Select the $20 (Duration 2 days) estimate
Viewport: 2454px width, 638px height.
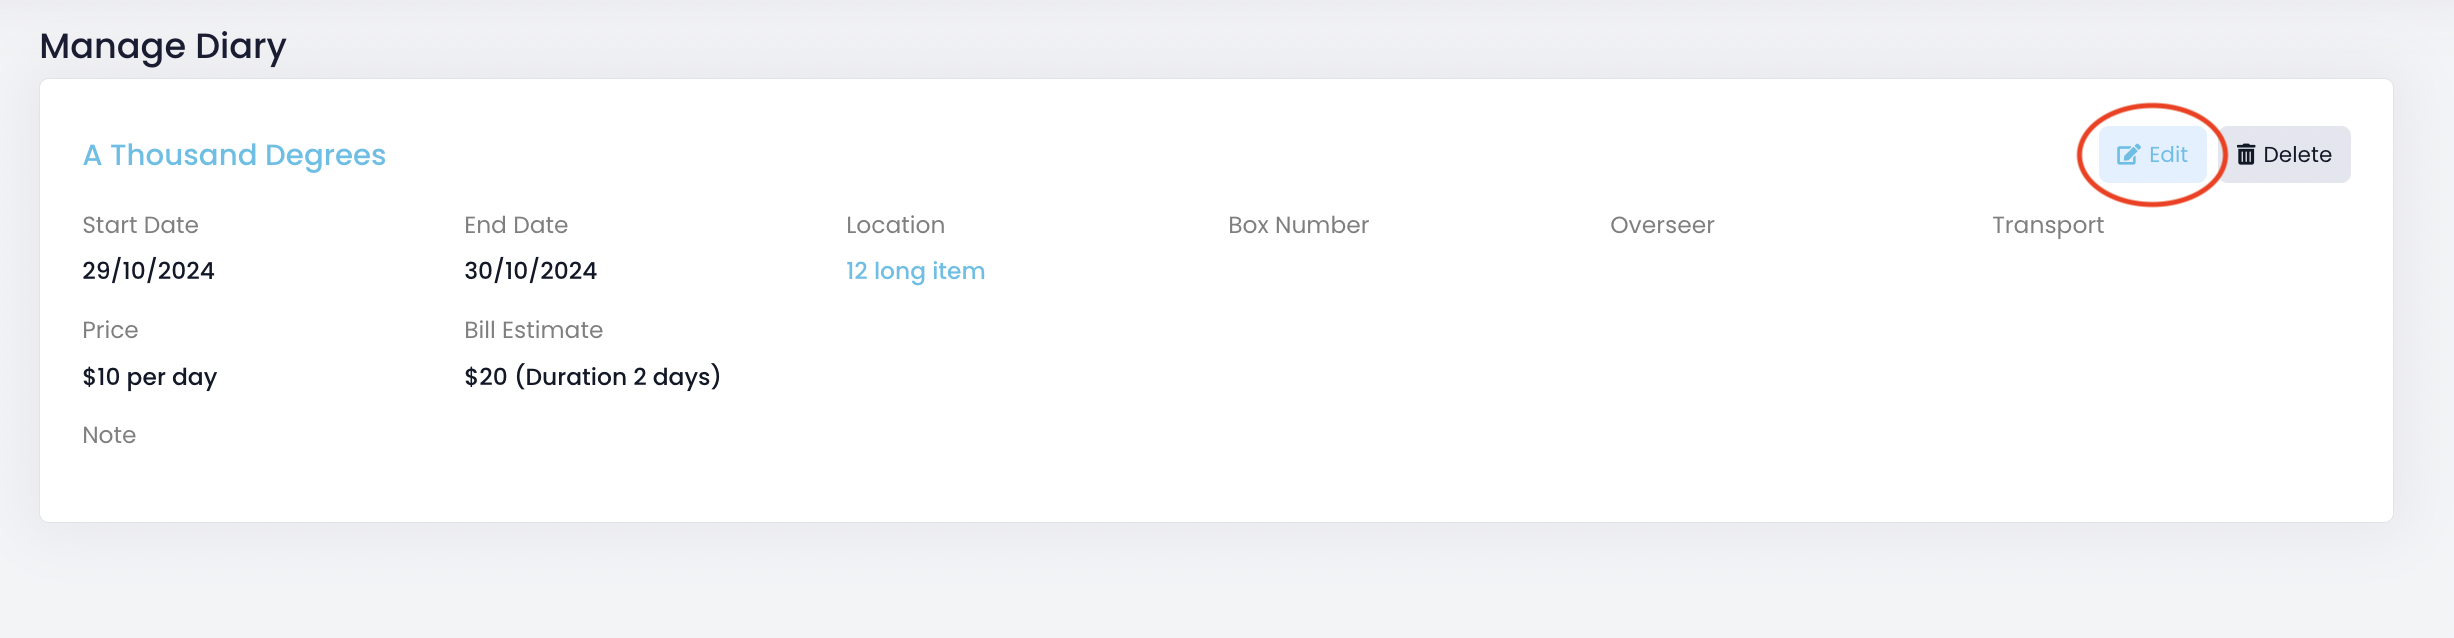tap(592, 377)
